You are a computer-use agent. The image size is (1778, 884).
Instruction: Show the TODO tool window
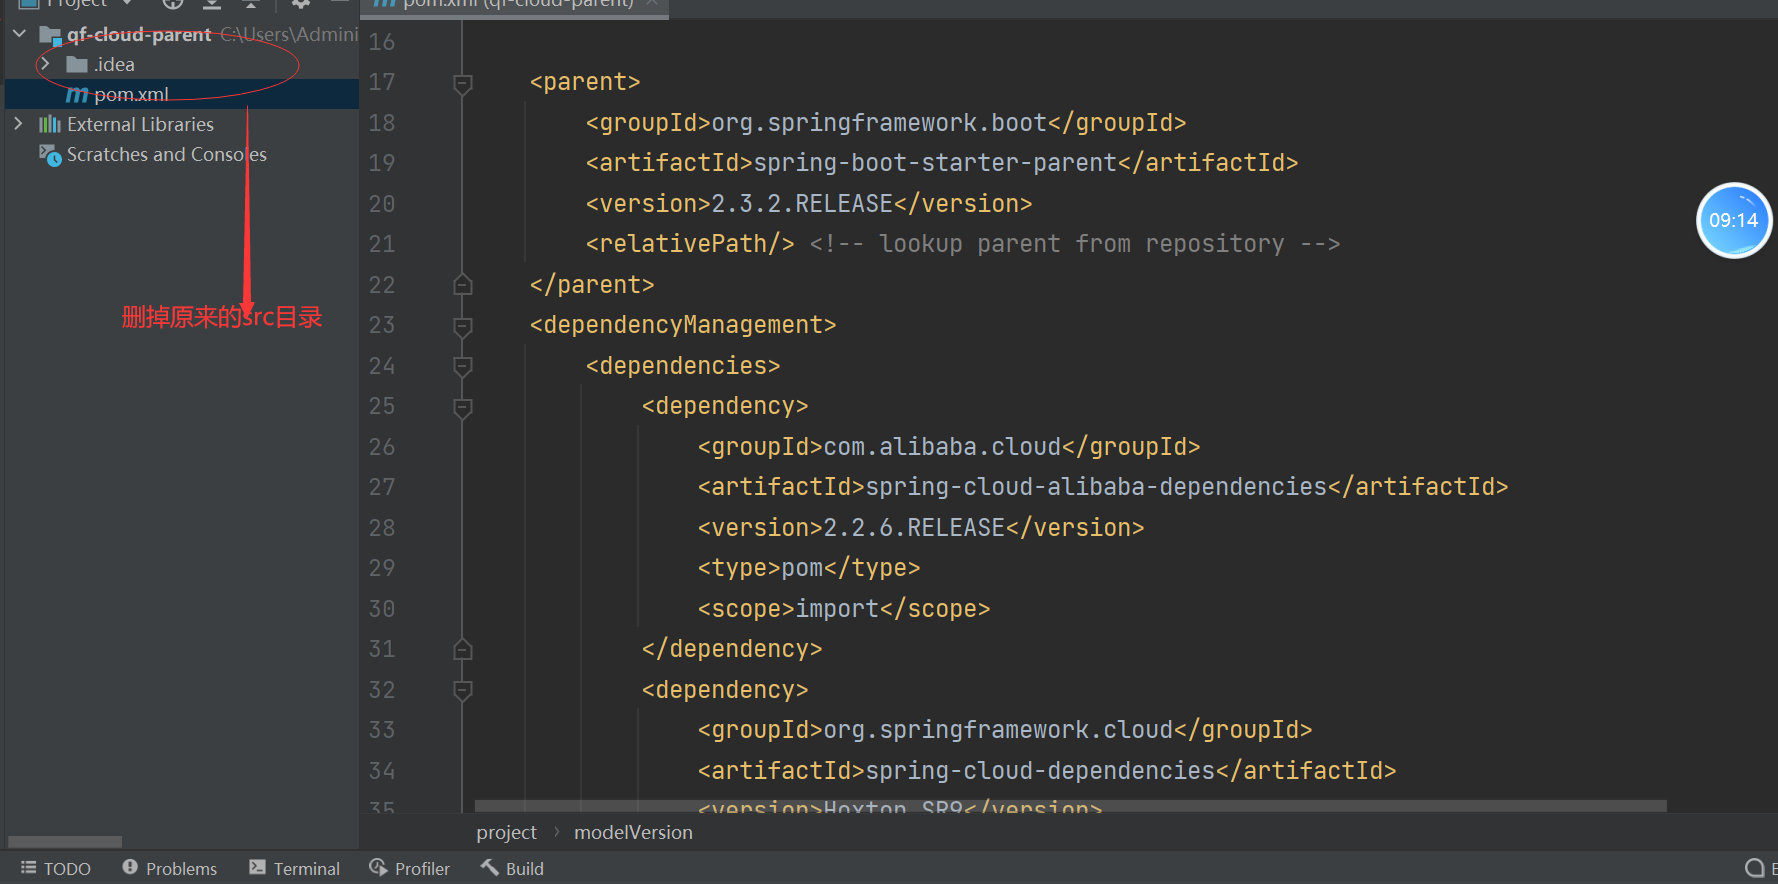(56, 868)
